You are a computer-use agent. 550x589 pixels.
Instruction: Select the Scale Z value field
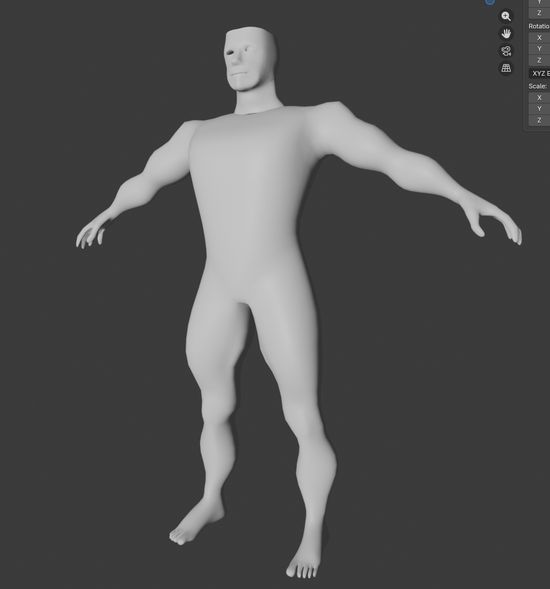(539, 120)
